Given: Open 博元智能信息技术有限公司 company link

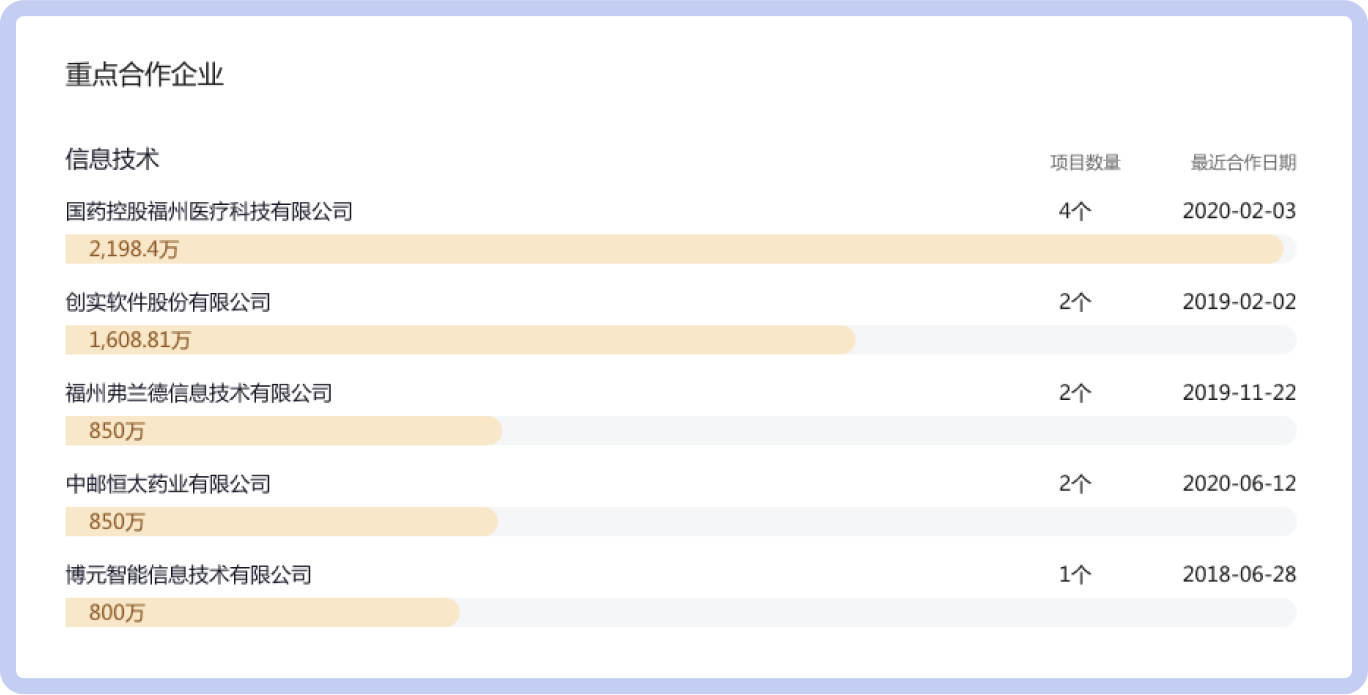Looking at the screenshot, I should coord(189,575).
